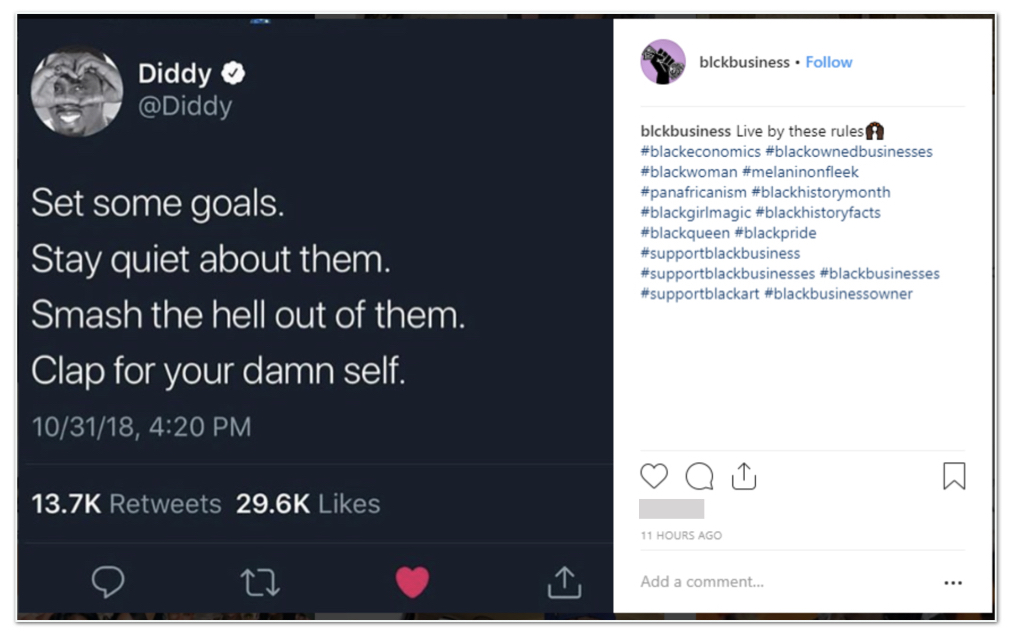Open the three-dots more options menu
This screenshot has width=1012, height=637.
(953, 582)
